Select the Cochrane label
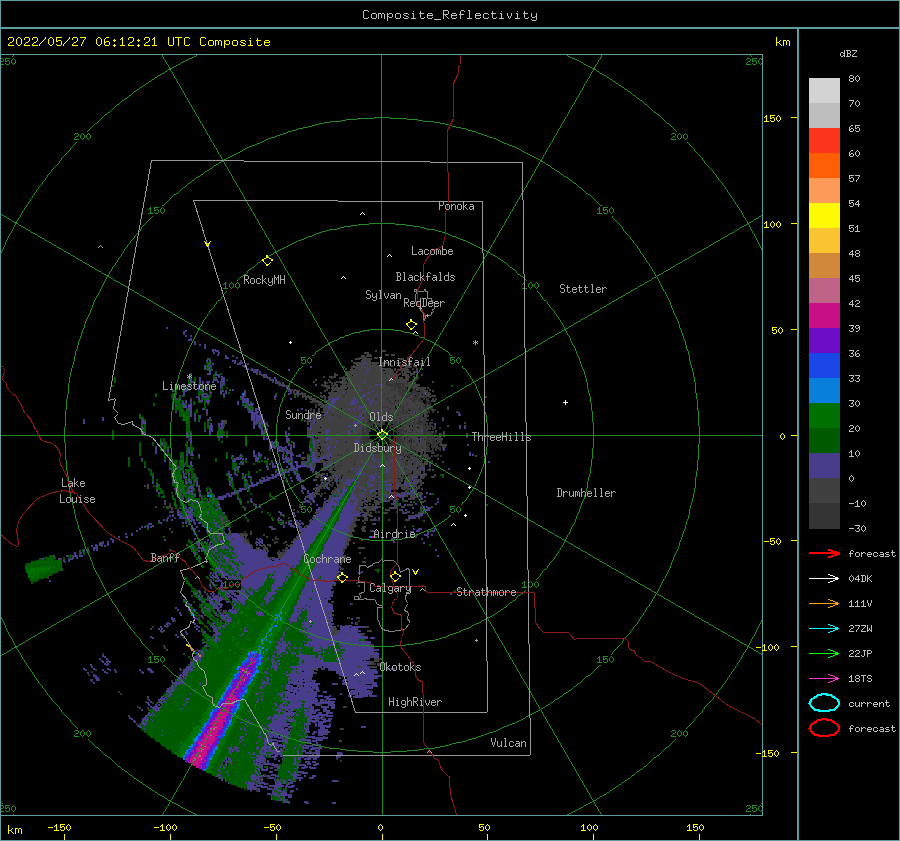The height and width of the screenshot is (841, 900). tap(327, 559)
